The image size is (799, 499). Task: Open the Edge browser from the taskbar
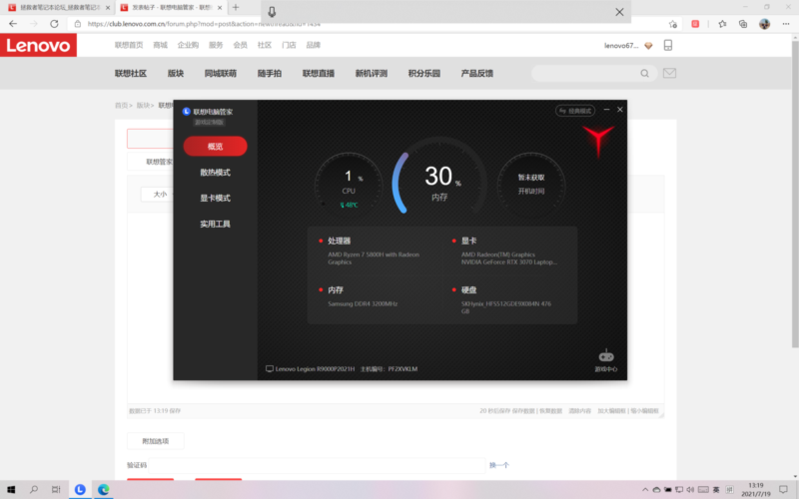click(x=103, y=489)
